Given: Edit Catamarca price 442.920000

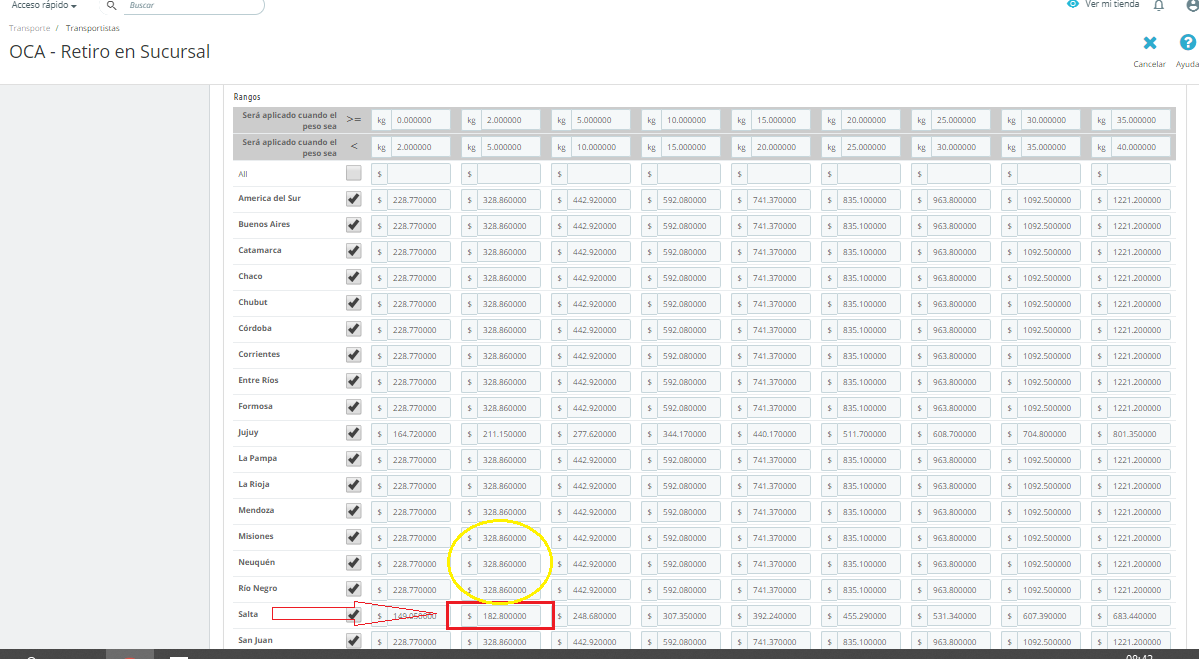Looking at the screenshot, I should pyautogui.click(x=599, y=252).
